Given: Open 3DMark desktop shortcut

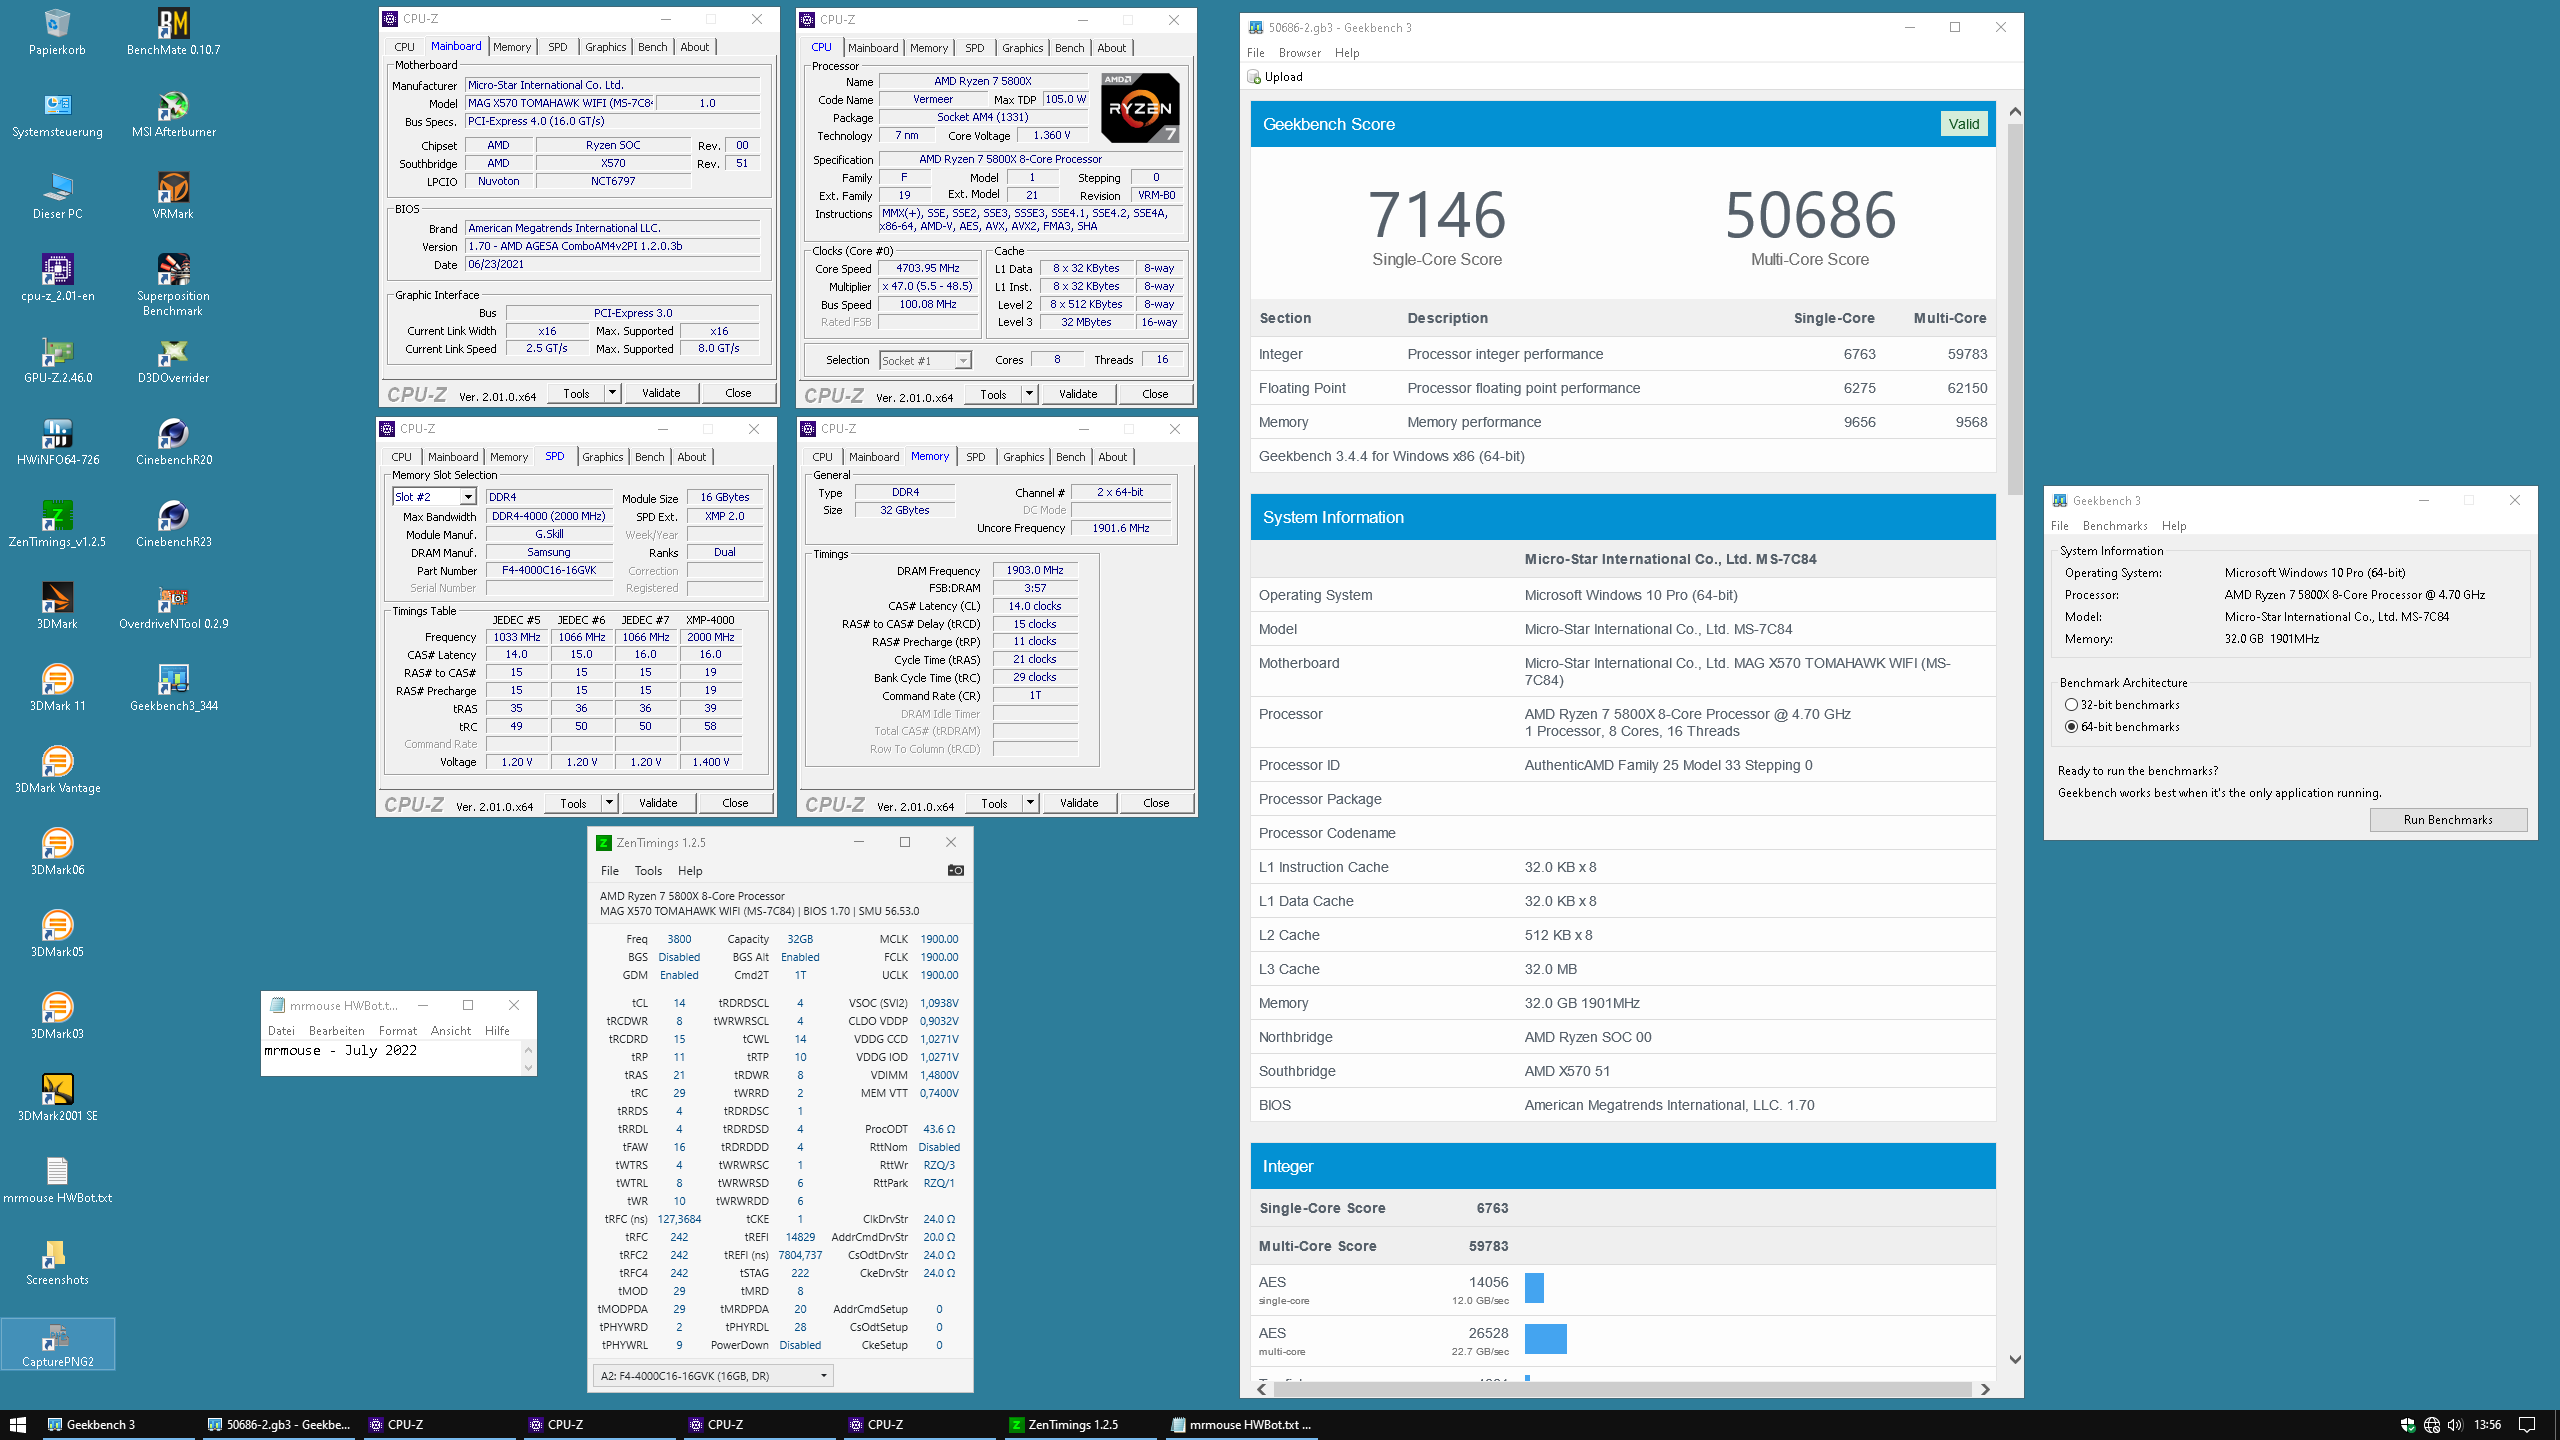Looking at the screenshot, I should click(57, 606).
